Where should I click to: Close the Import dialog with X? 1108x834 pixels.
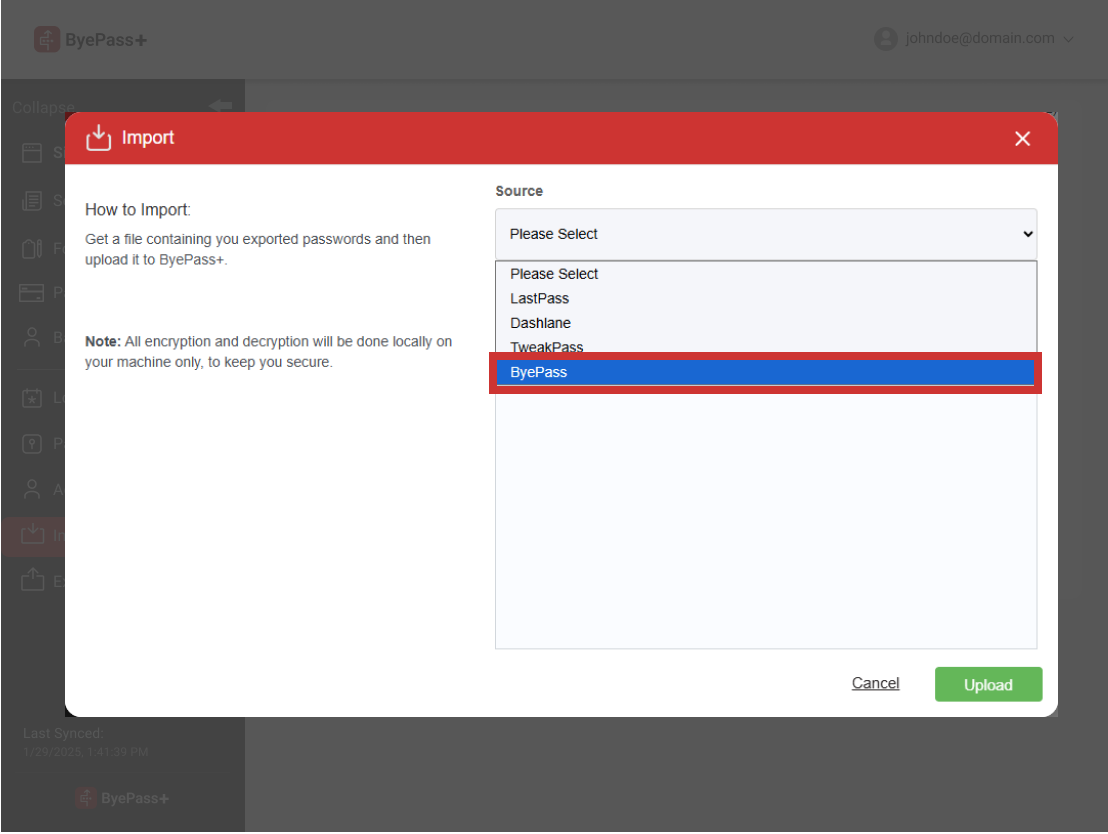tap(1022, 139)
